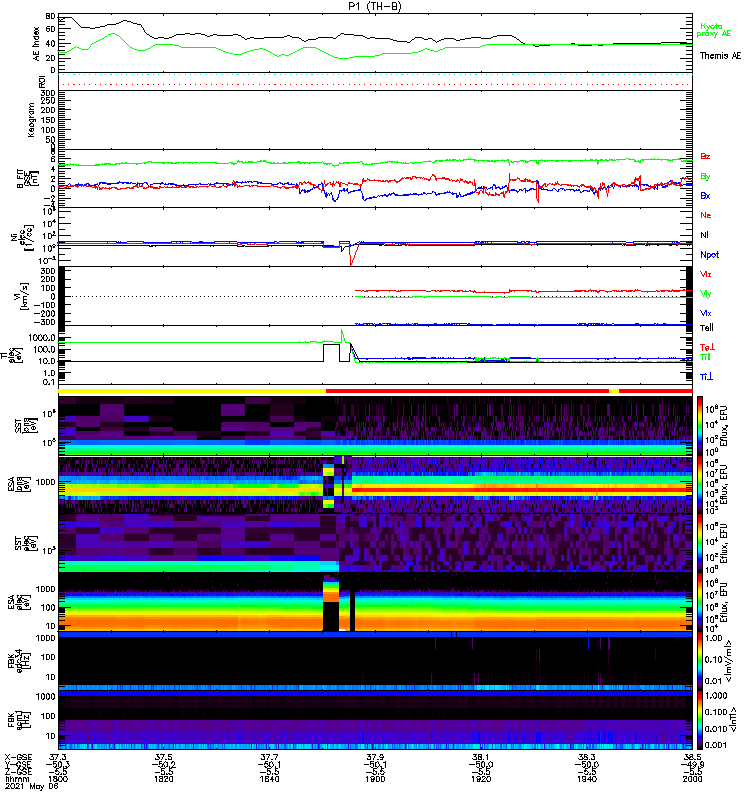Click the ESA ions Eflux colorbar
This screenshot has height=800, width=750.
pos(700,484)
